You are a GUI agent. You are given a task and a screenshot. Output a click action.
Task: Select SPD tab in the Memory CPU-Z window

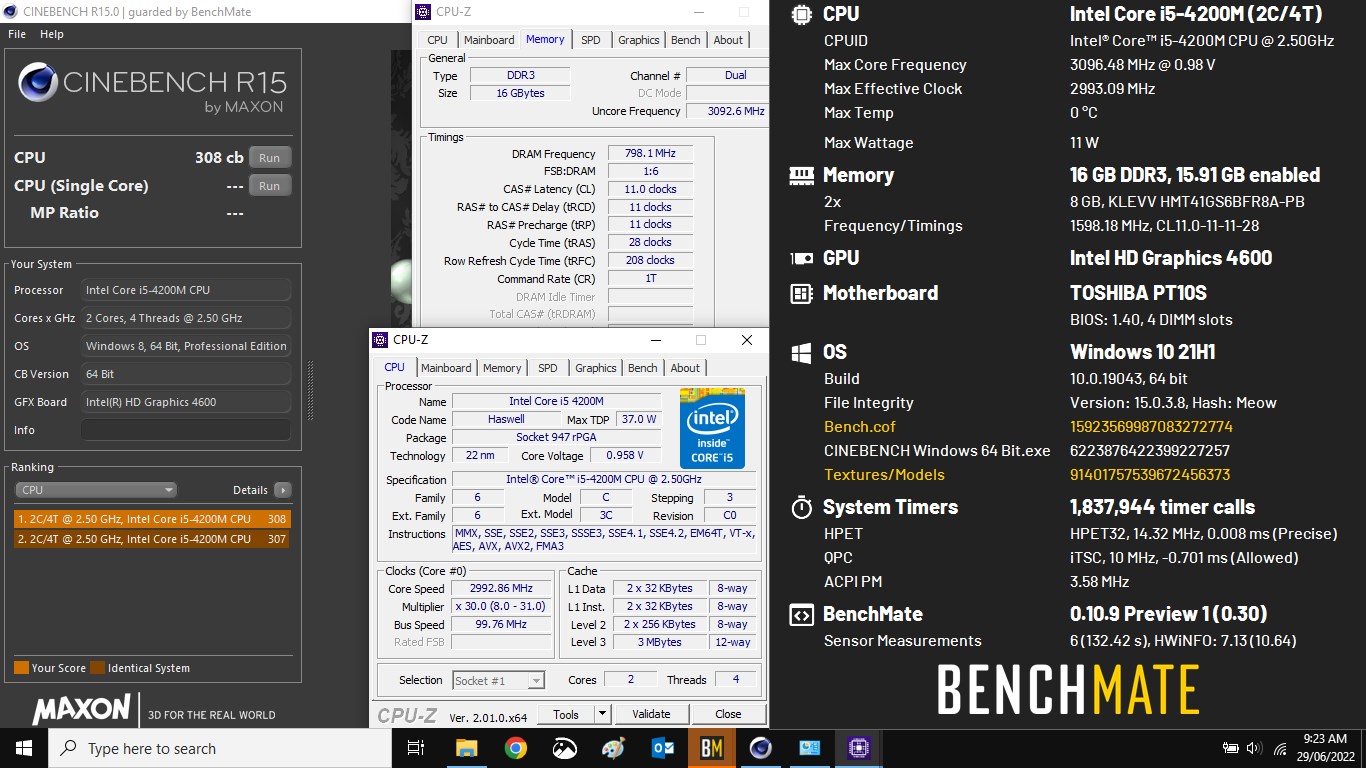[591, 40]
